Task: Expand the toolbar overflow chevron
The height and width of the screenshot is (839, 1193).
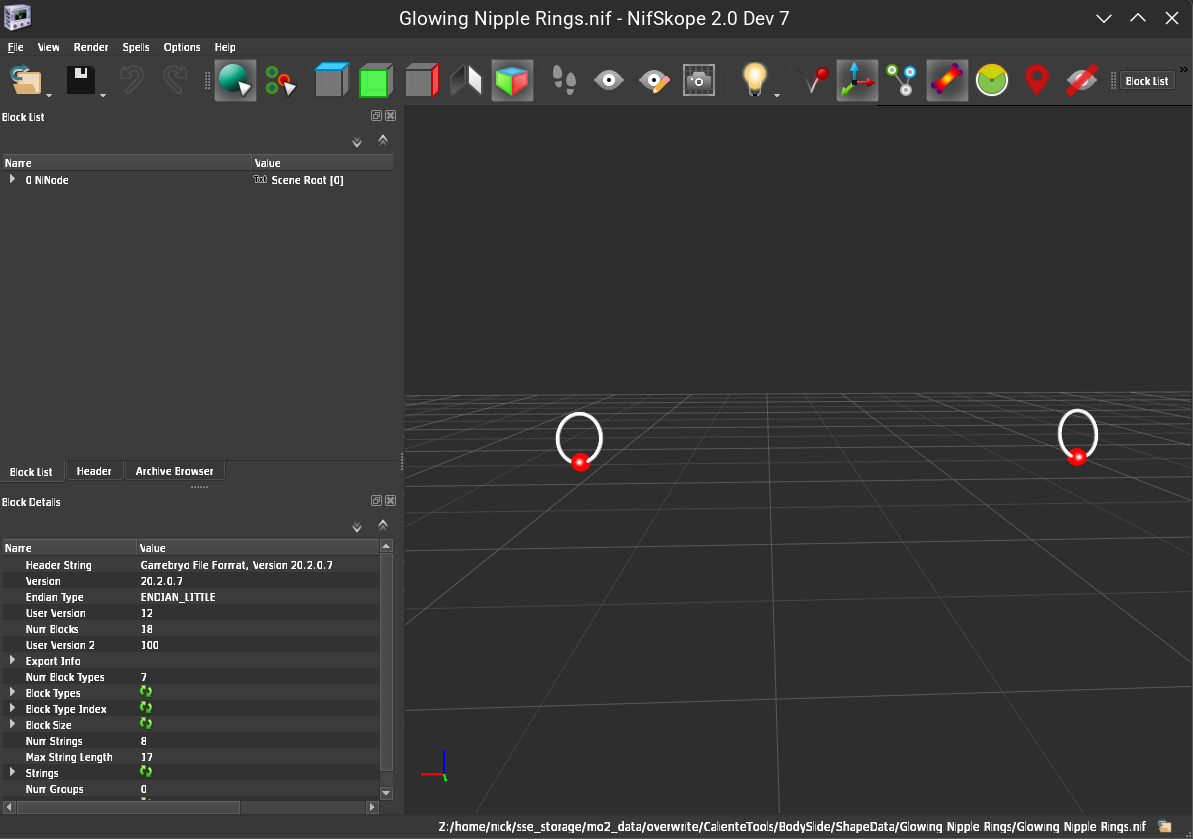Action: [x=1184, y=69]
